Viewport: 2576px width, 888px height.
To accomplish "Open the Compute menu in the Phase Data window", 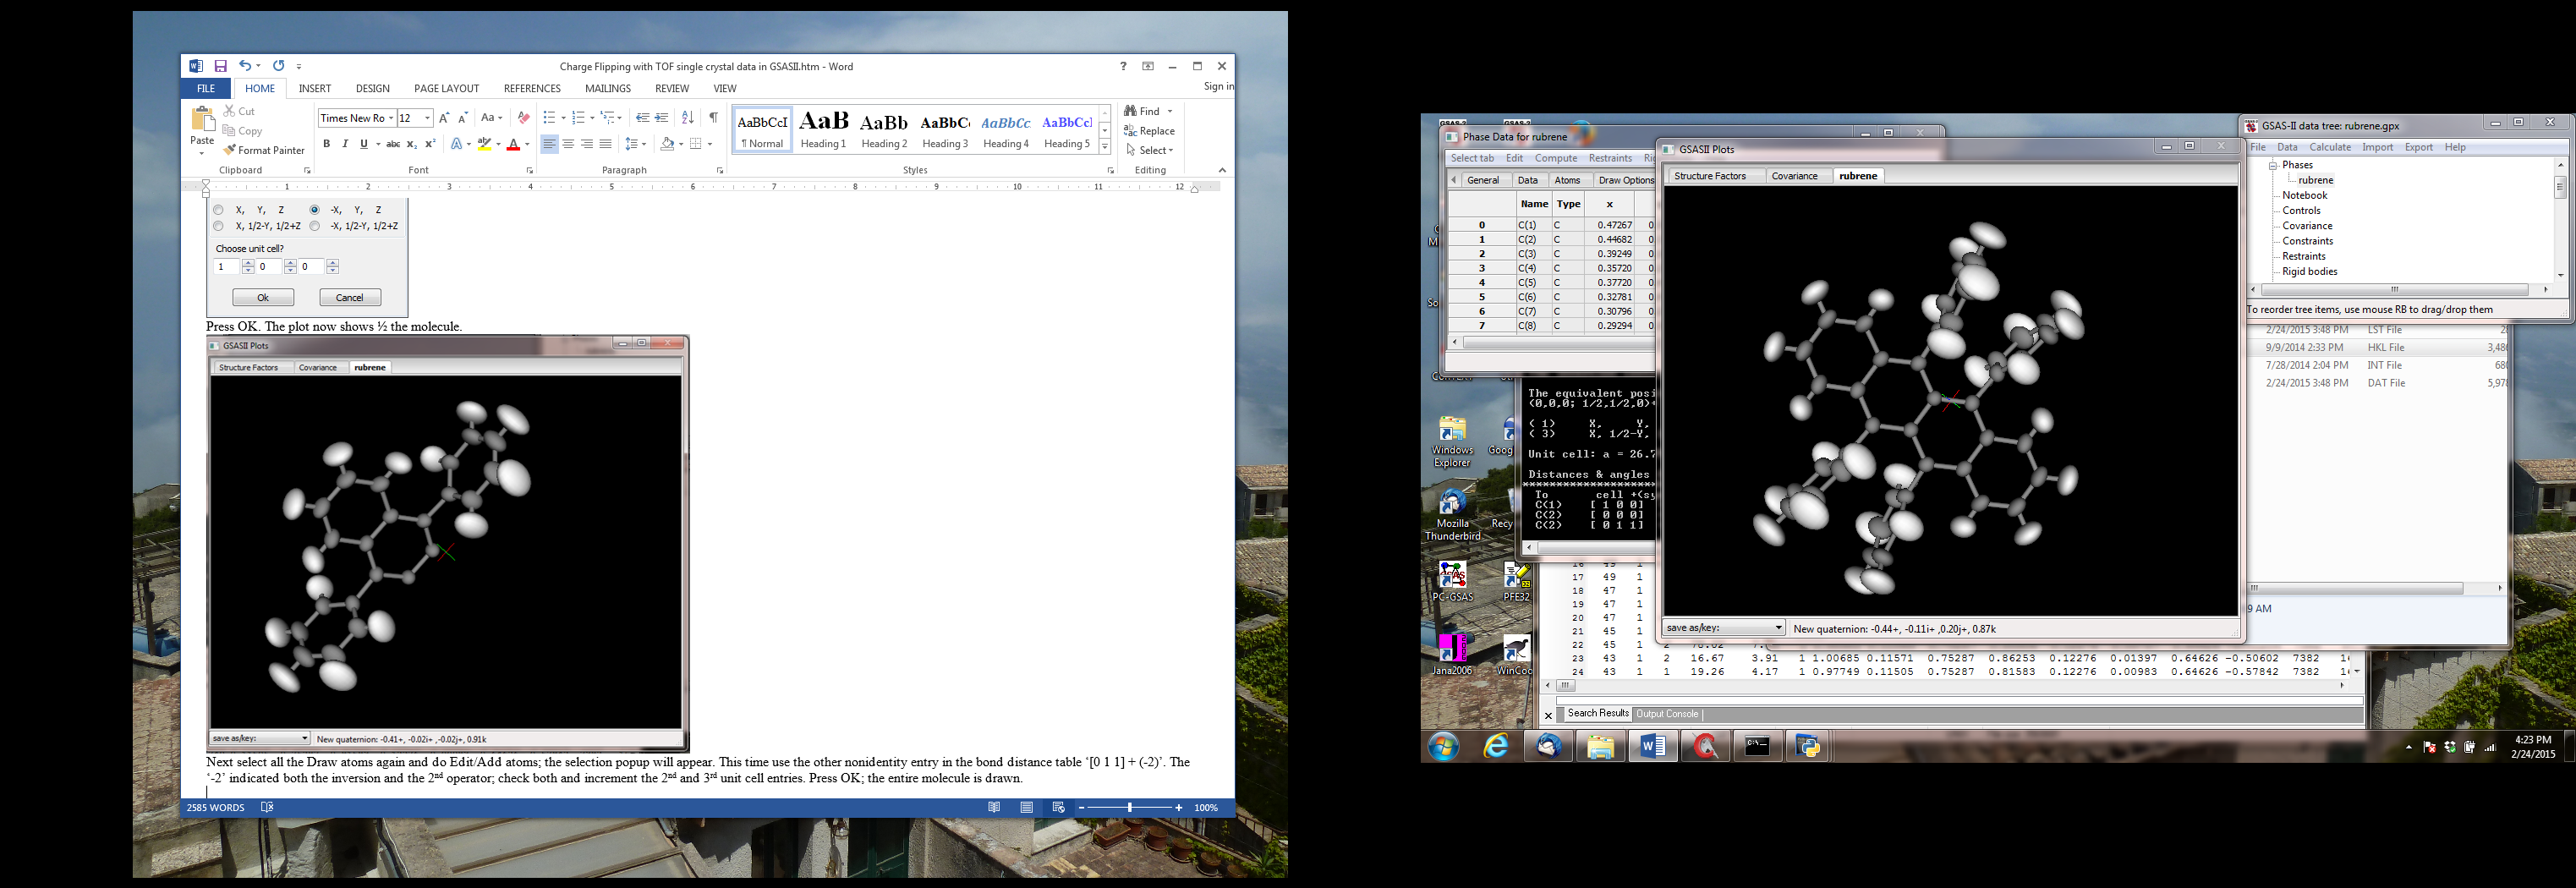I will tap(1555, 158).
